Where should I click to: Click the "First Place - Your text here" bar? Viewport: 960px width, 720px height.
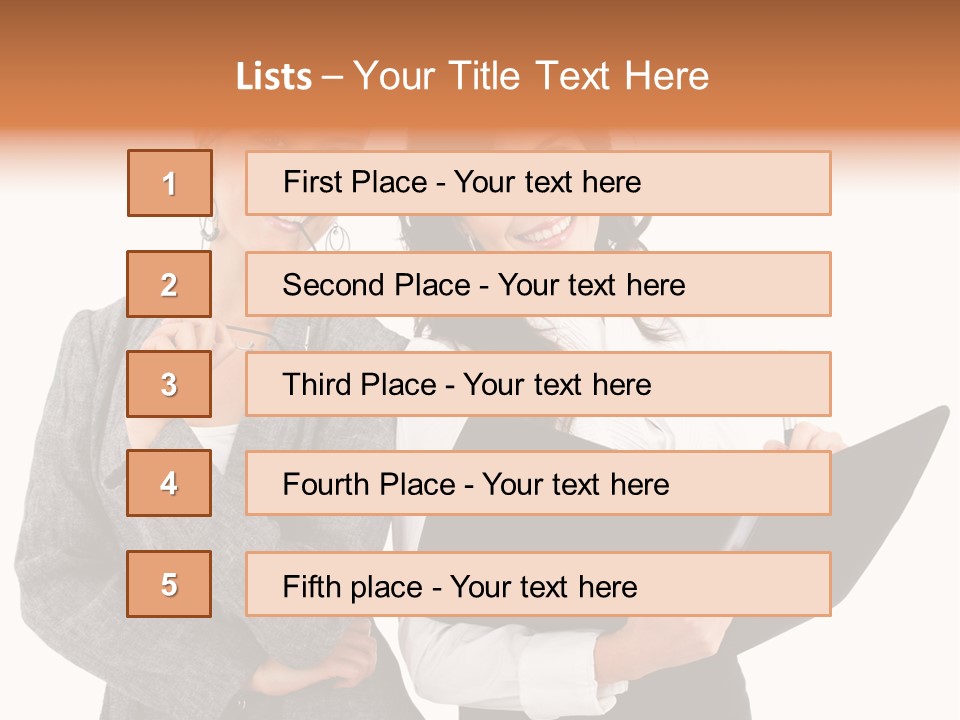538,183
